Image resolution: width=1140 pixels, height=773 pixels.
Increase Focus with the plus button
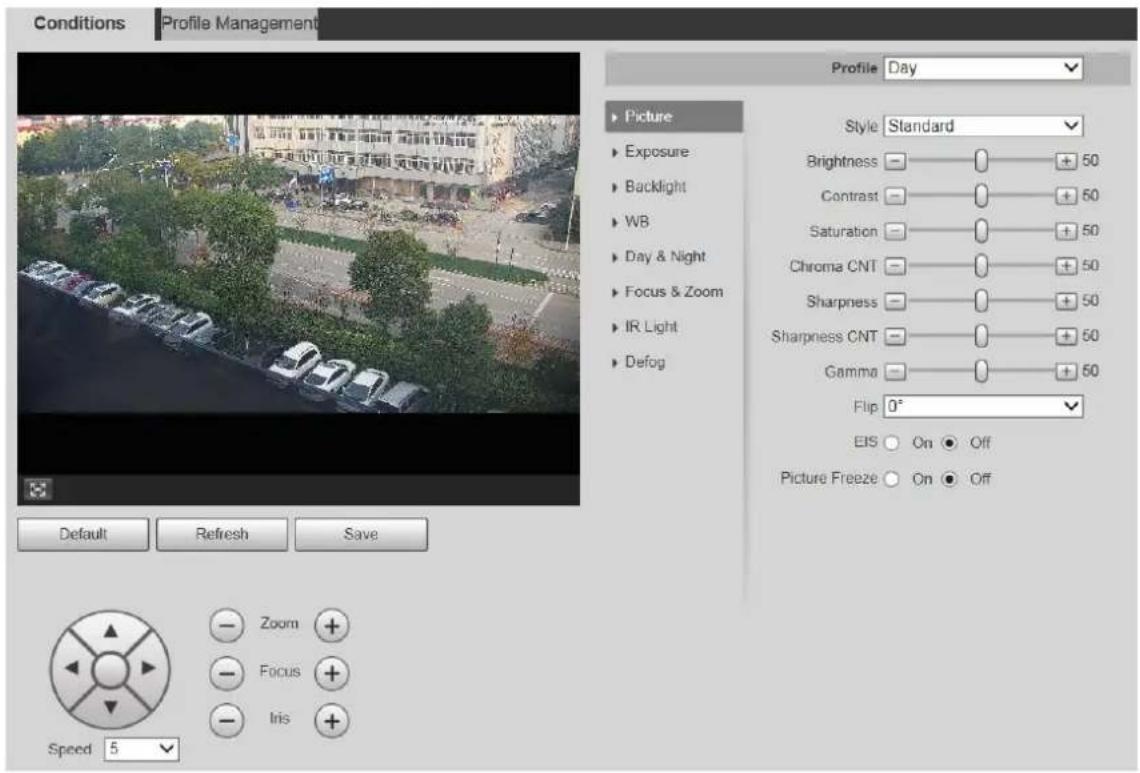(332, 673)
